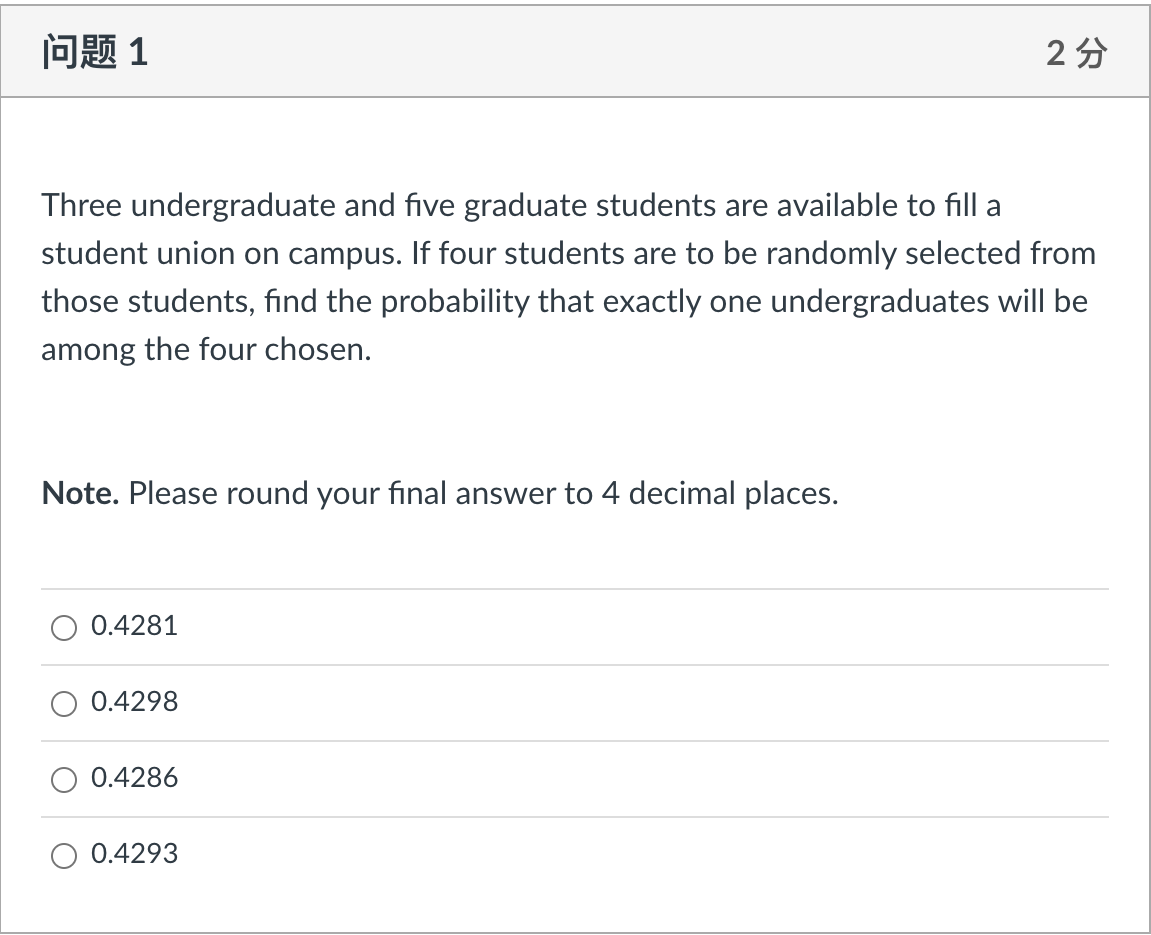This screenshot has height=935, width=1151.
Task: Select the 0.4281 radio button
Action: [64, 628]
